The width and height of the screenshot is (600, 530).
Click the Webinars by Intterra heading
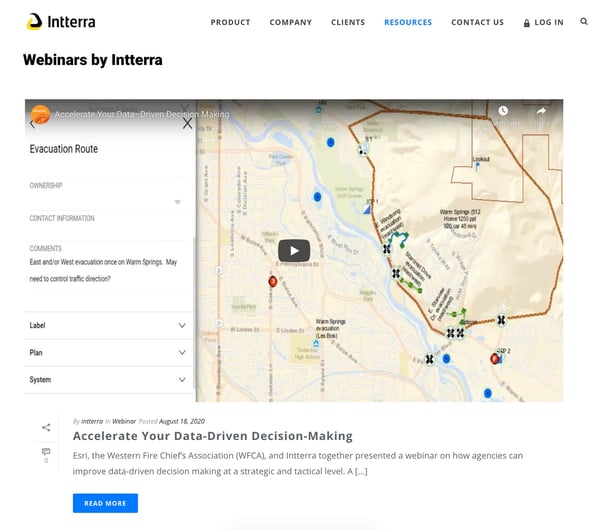click(93, 60)
